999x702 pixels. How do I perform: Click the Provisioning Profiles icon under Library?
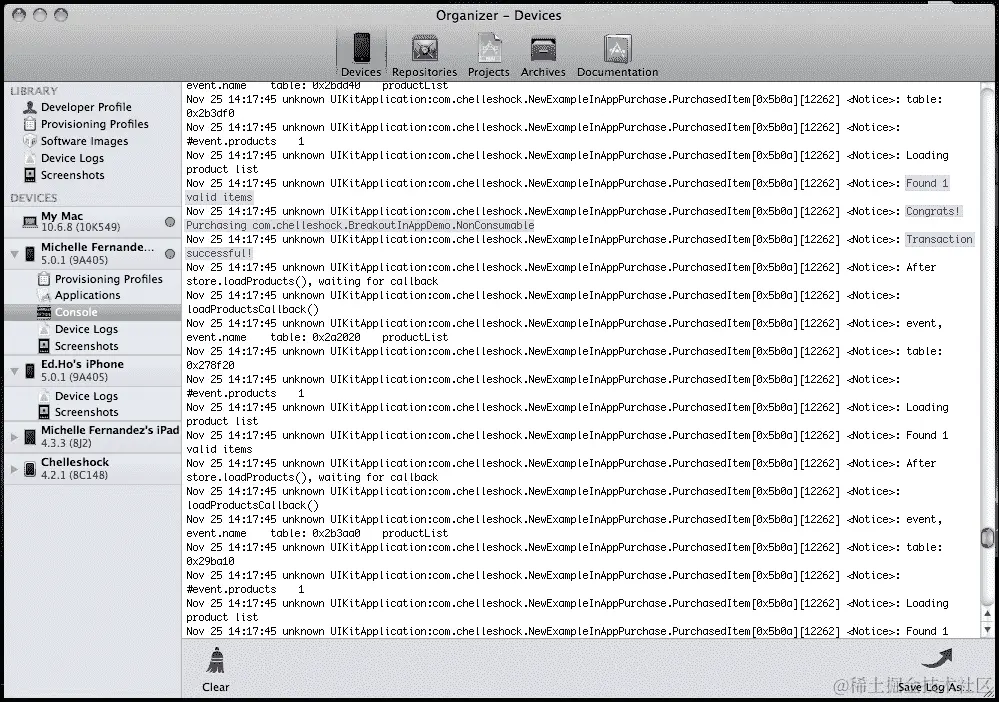[29, 124]
